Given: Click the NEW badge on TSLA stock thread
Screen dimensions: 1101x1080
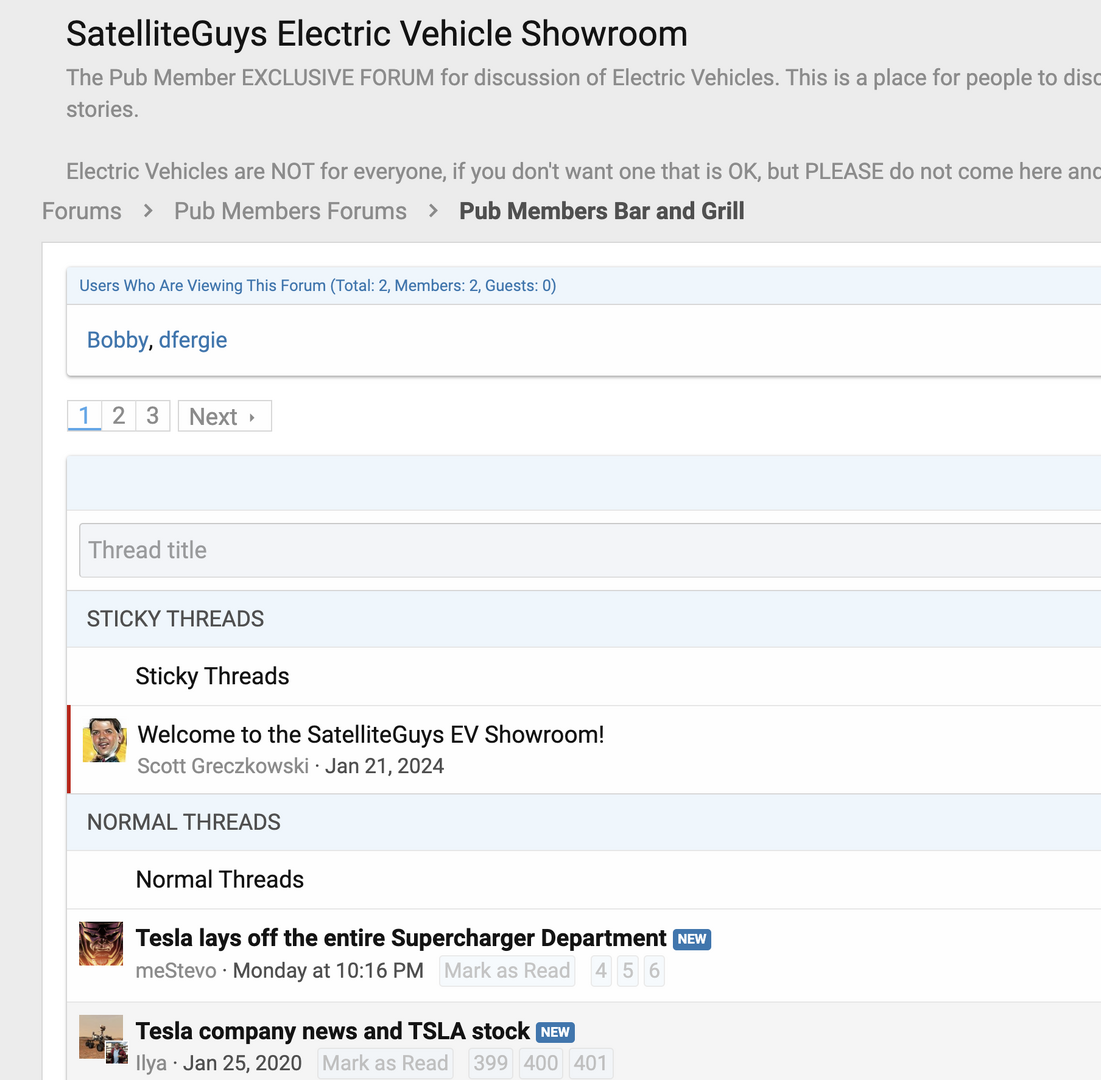Looking at the screenshot, I should [x=555, y=1032].
